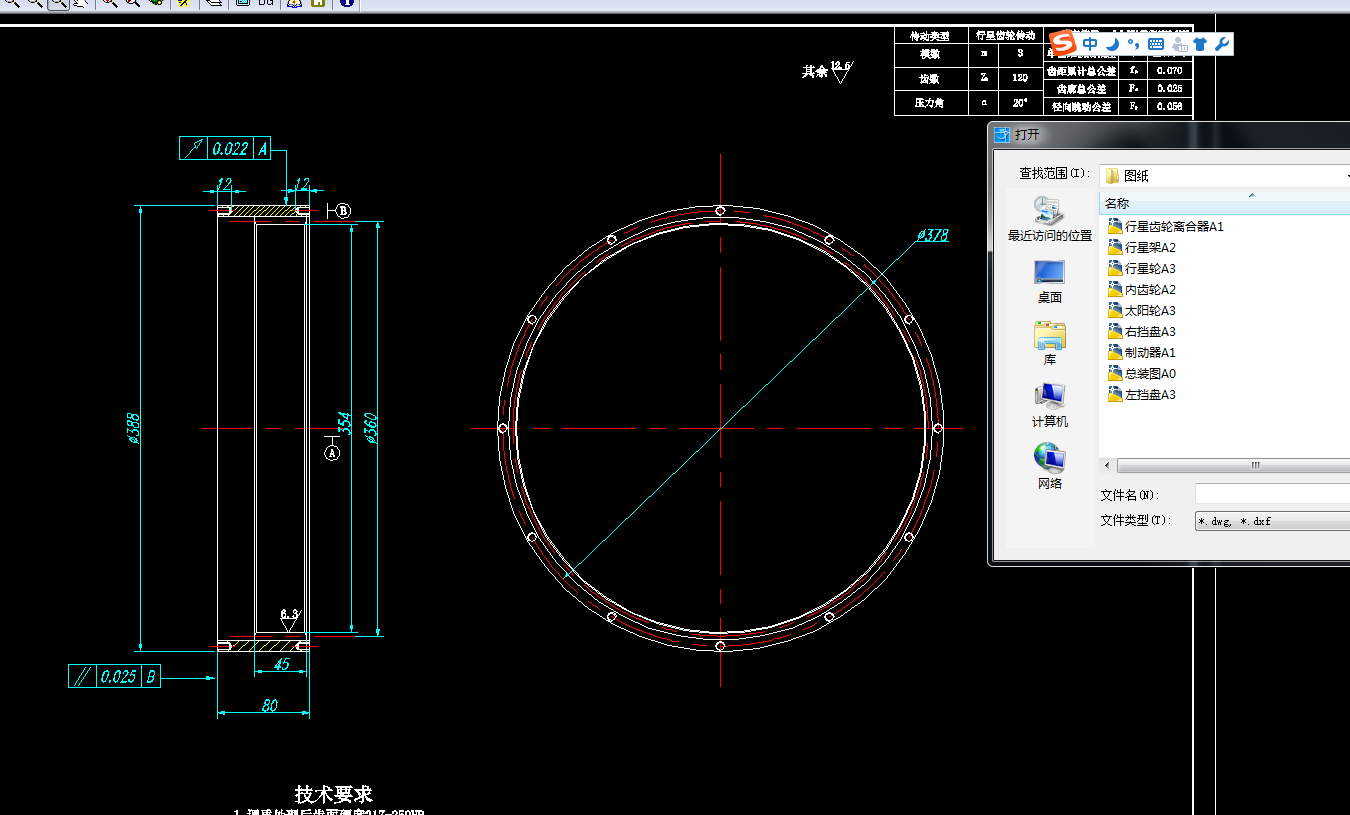This screenshot has height=815, width=1350.
Task: Click the 齿数 table cell
Action: (x=930, y=78)
